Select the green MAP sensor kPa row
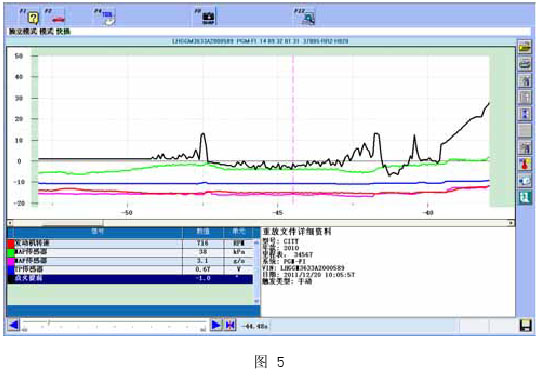The image size is (538, 379). pyautogui.click(x=130, y=252)
